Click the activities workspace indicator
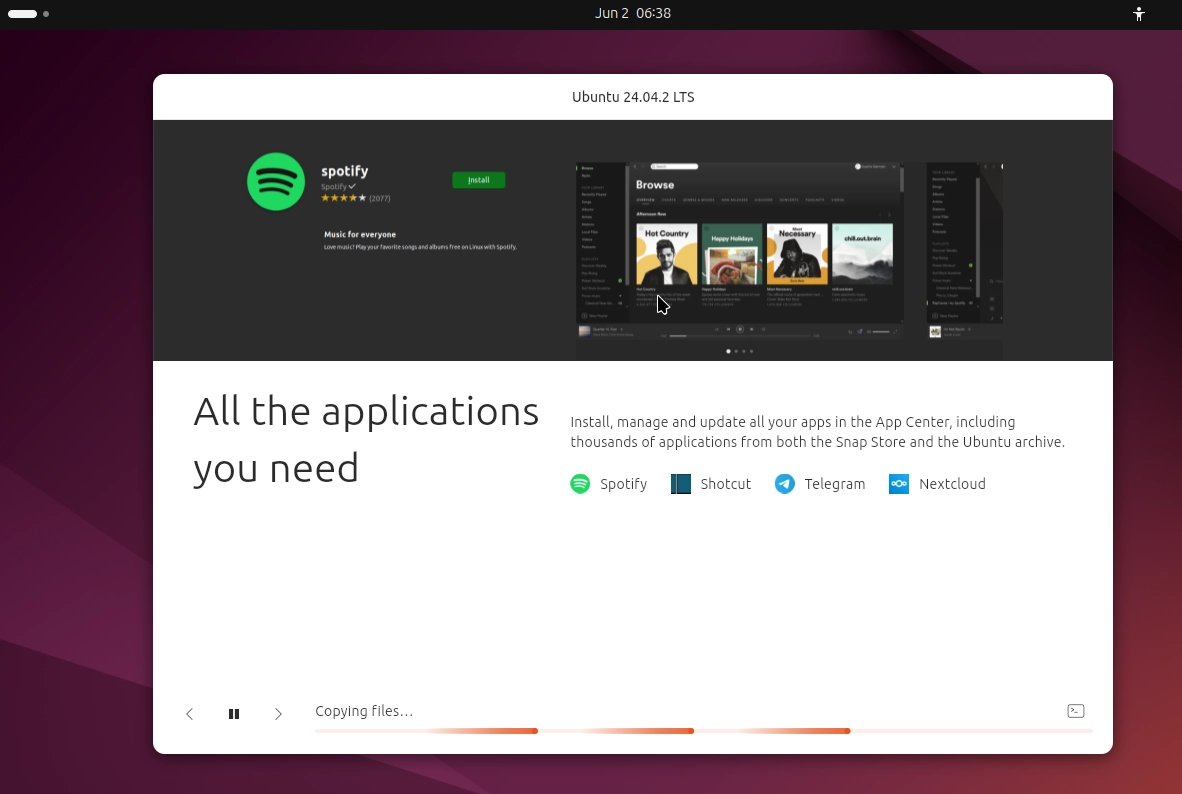Screen dimensions: 1182x794 pyautogui.click(x=29, y=14)
